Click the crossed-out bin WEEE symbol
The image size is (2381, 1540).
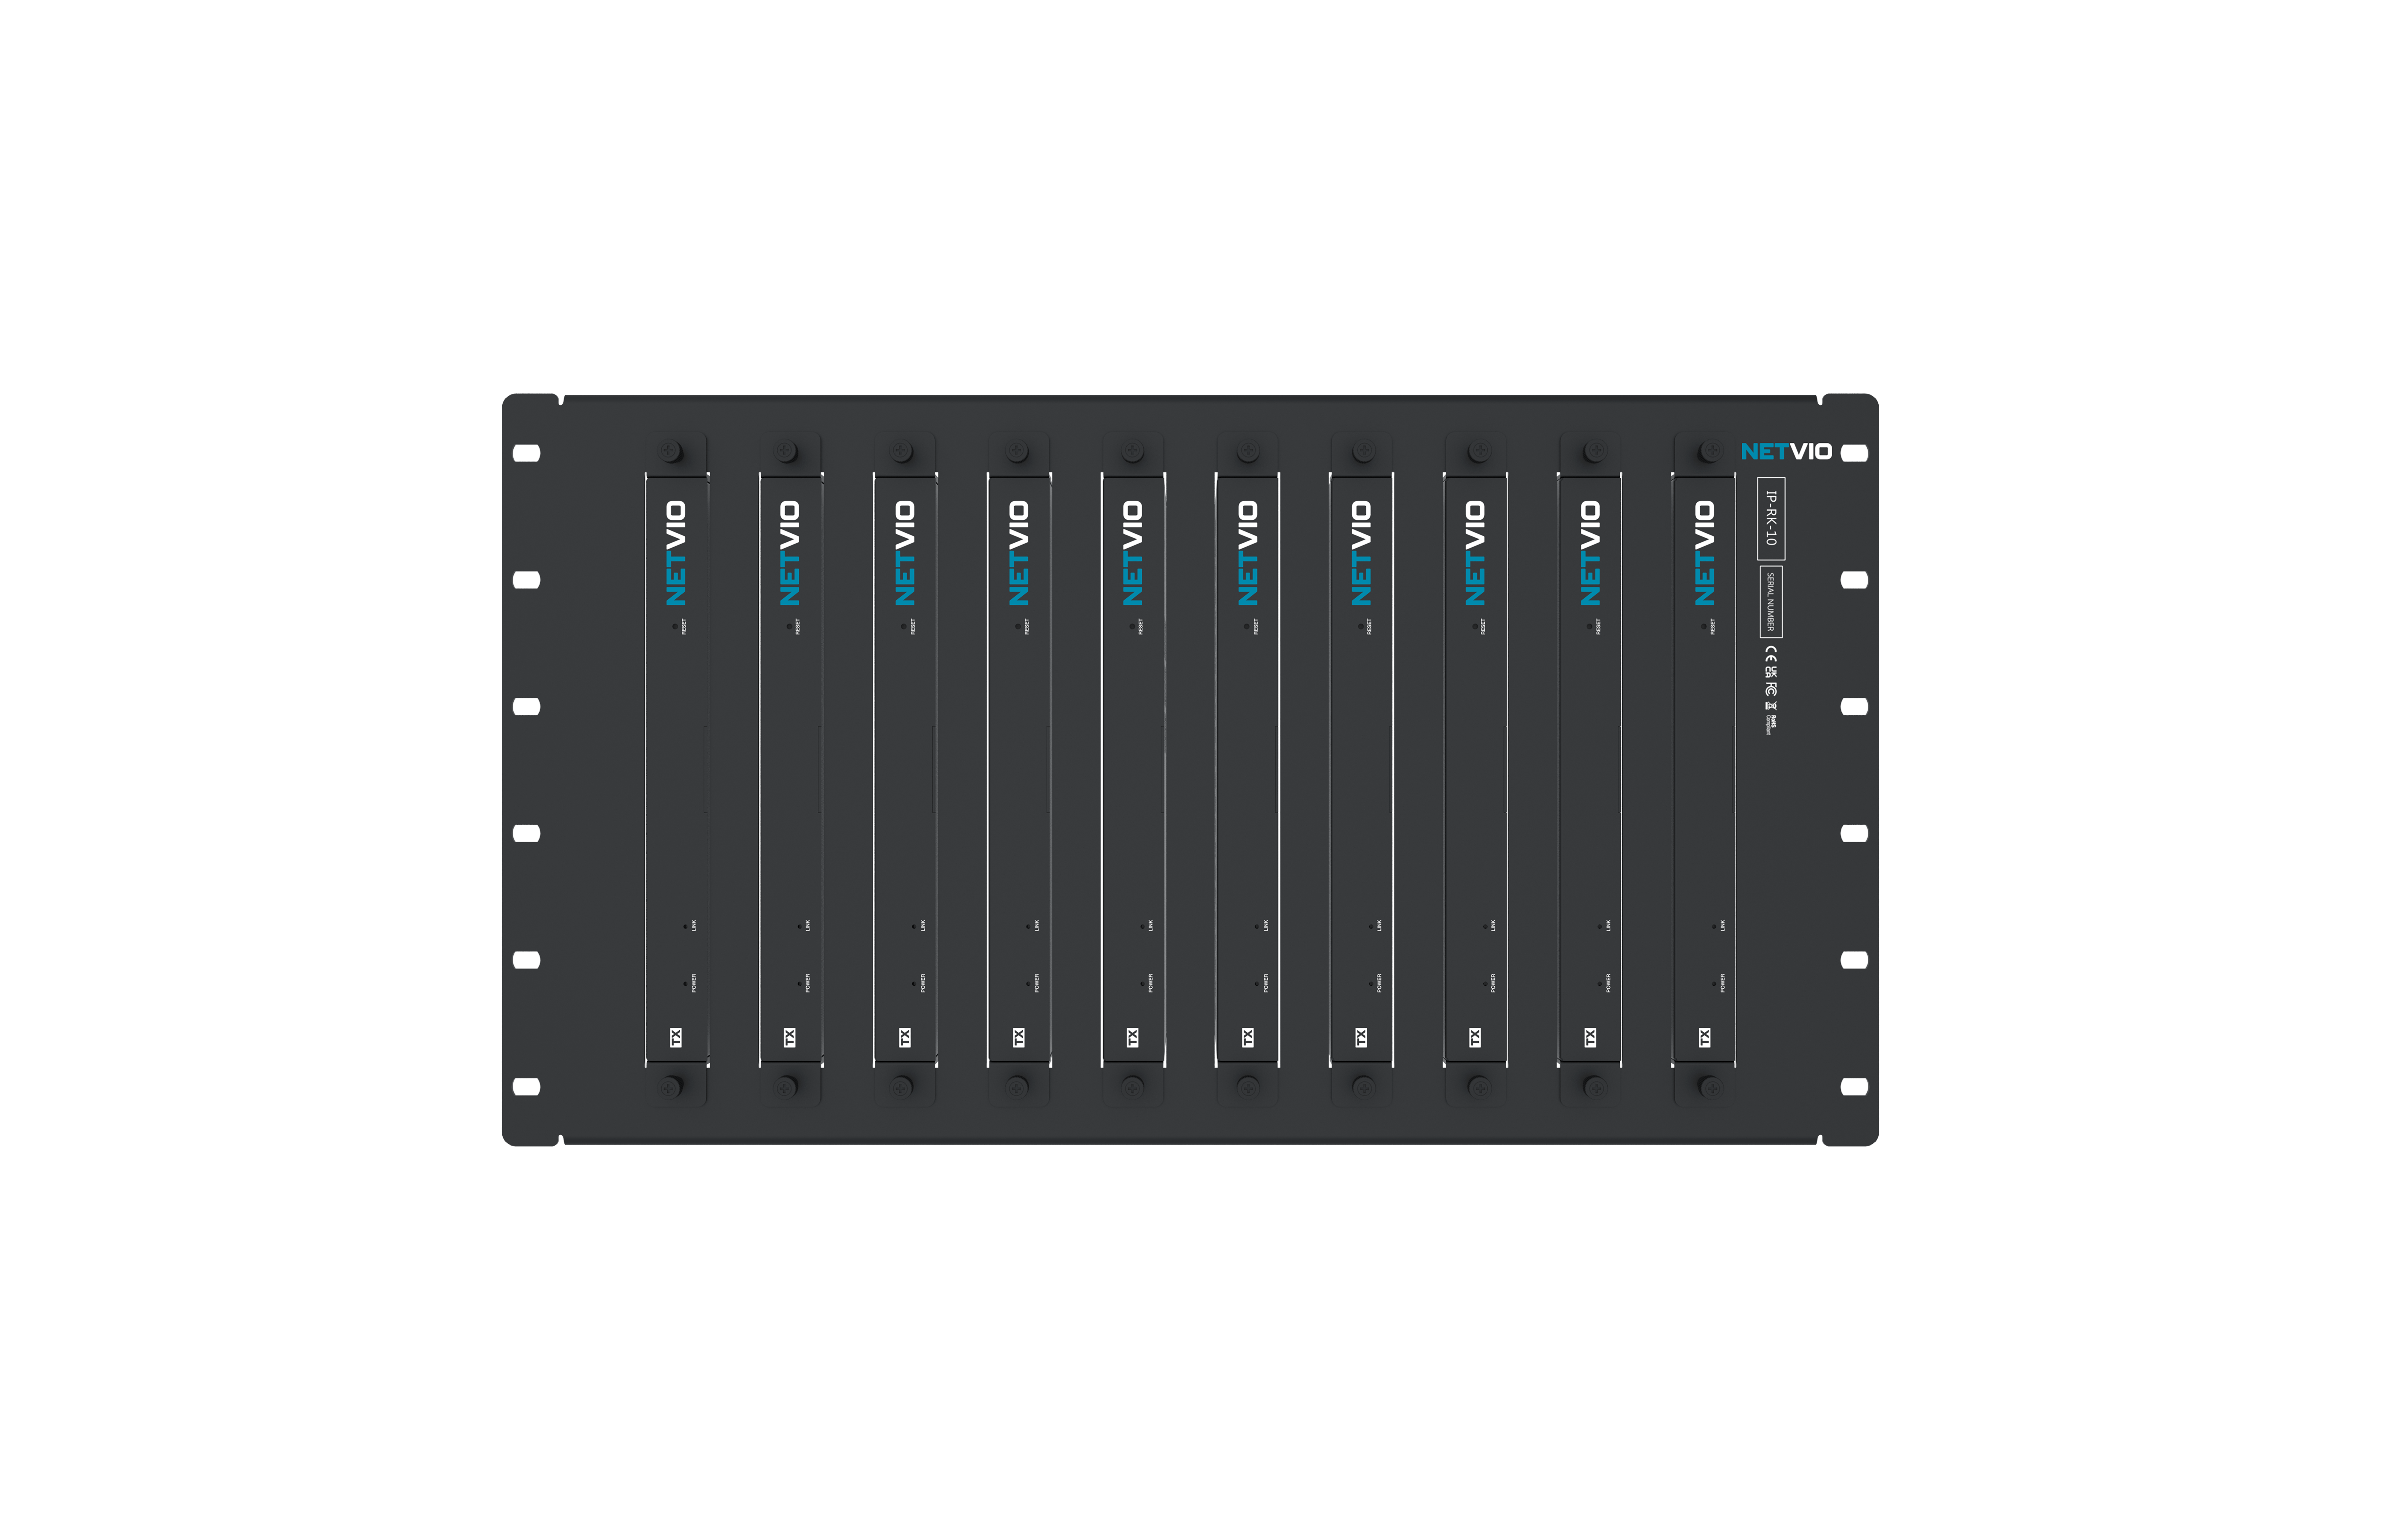[1771, 706]
